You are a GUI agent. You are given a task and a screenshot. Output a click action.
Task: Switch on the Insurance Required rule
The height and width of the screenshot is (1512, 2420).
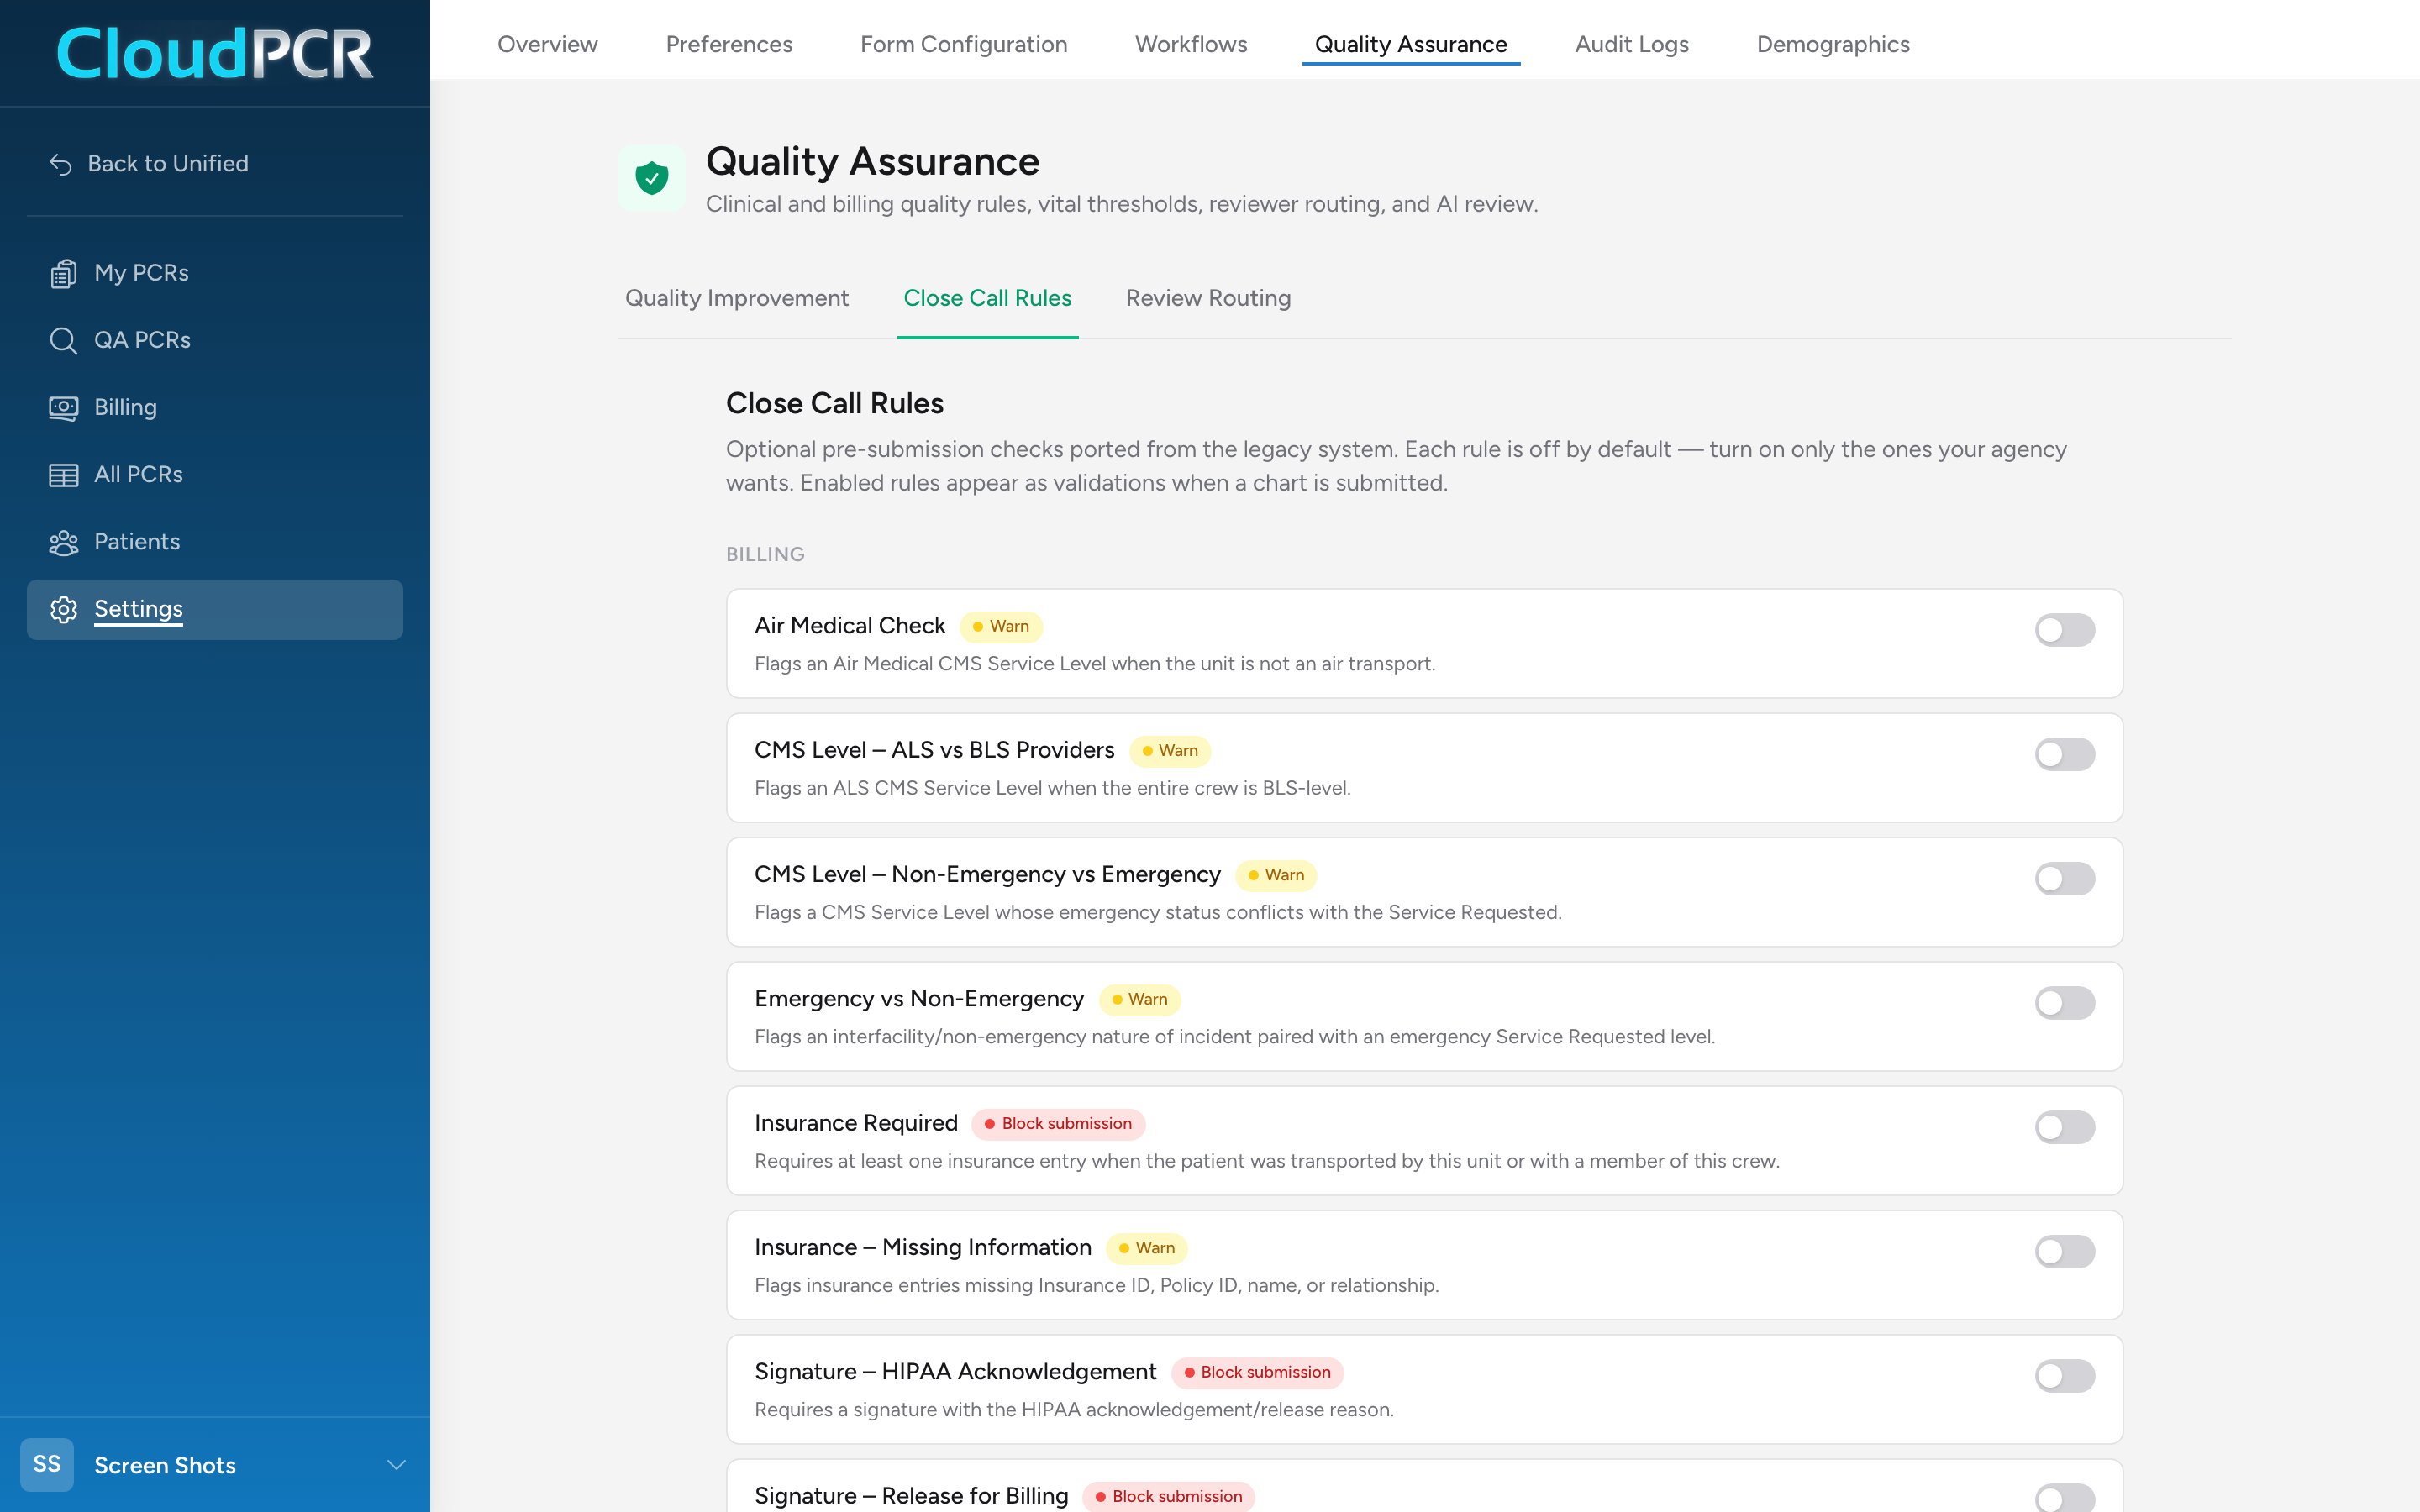point(2064,1127)
